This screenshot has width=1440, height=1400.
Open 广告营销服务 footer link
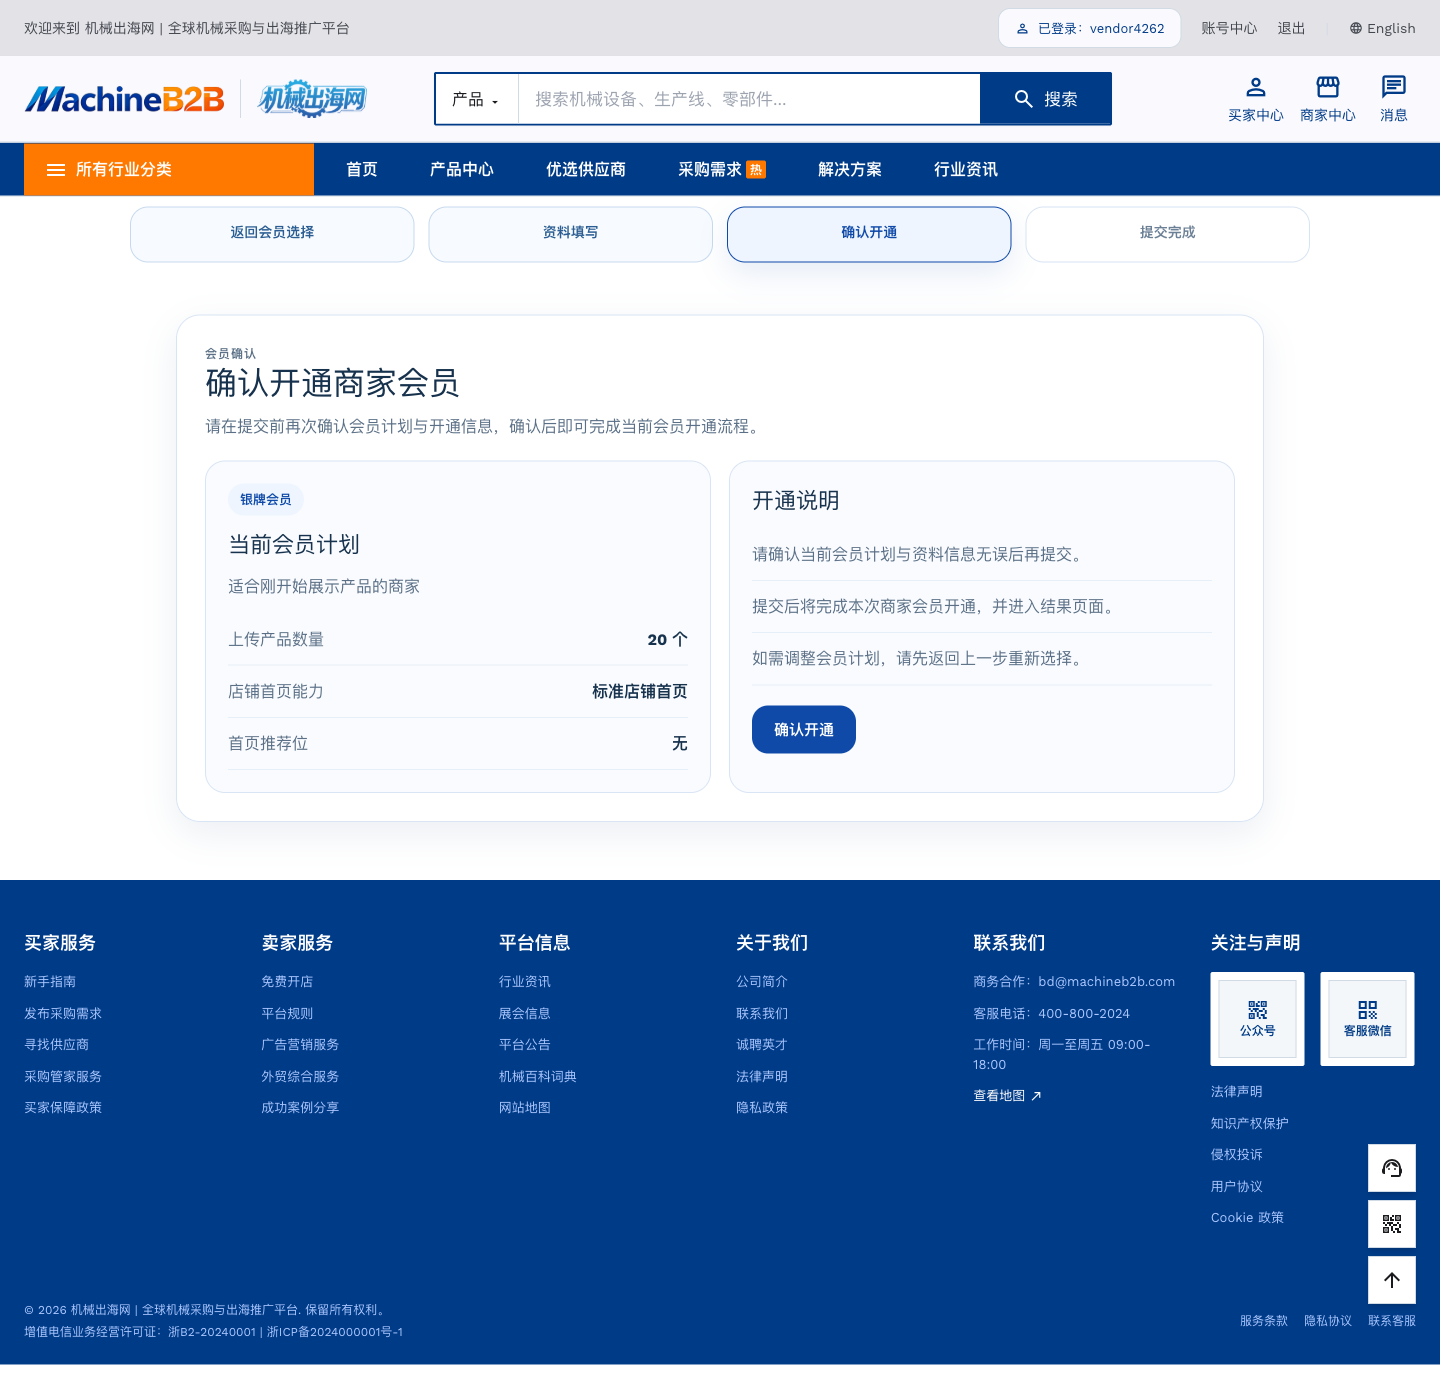pyautogui.click(x=300, y=1044)
